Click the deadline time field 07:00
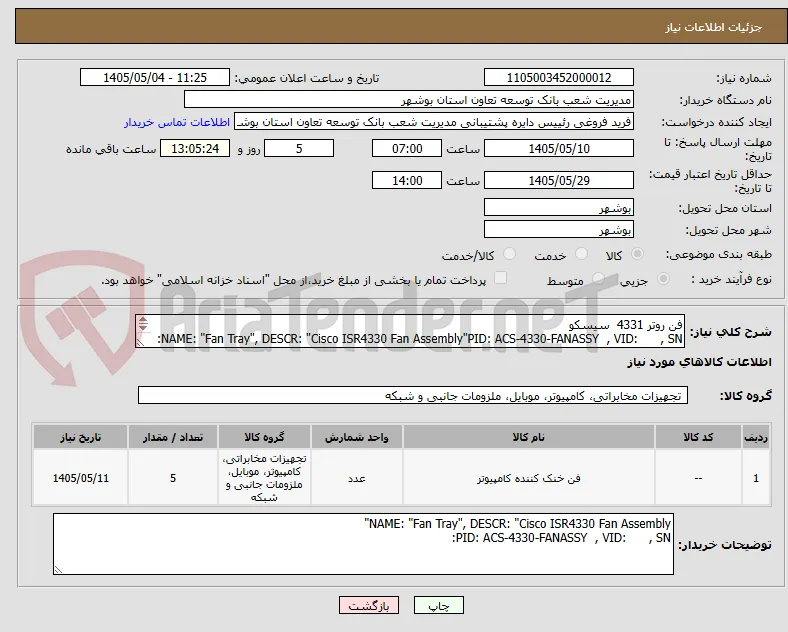The height and width of the screenshot is (632, 788). click(407, 149)
